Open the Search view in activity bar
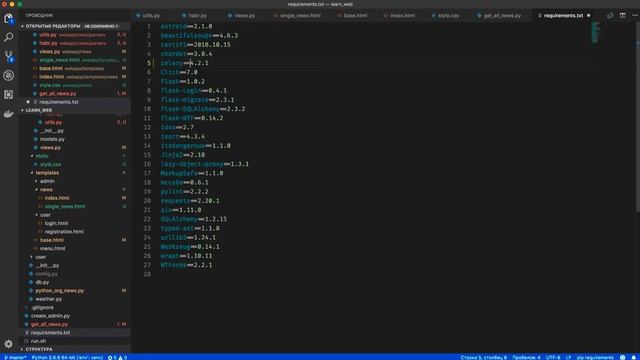The height and width of the screenshot is (360, 640). (9, 37)
